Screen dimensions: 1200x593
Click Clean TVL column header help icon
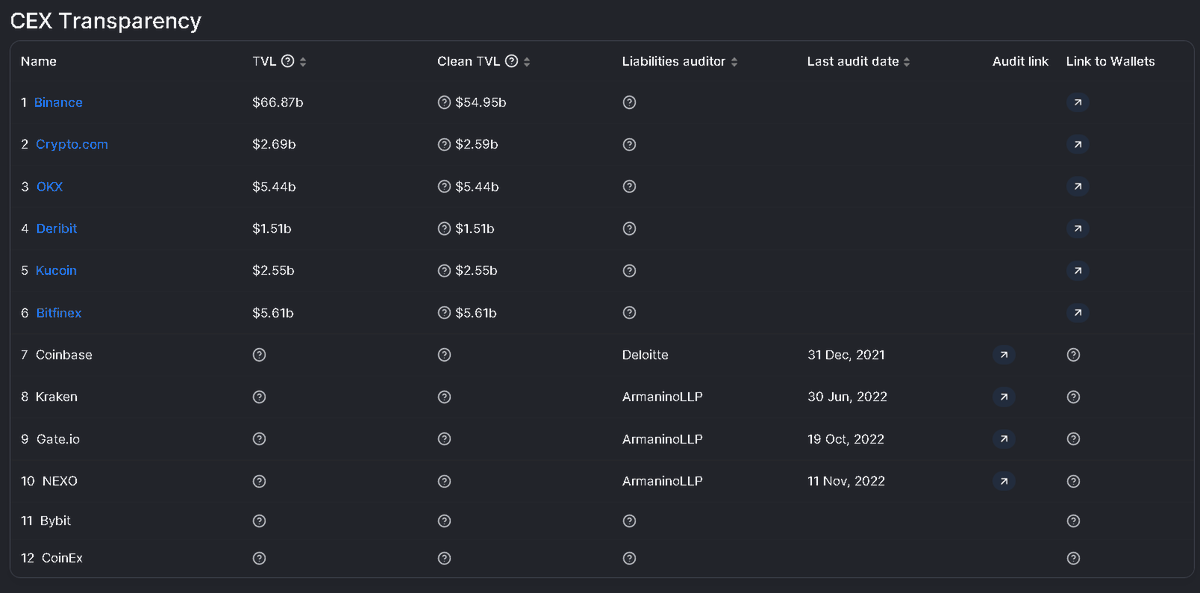(x=512, y=61)
